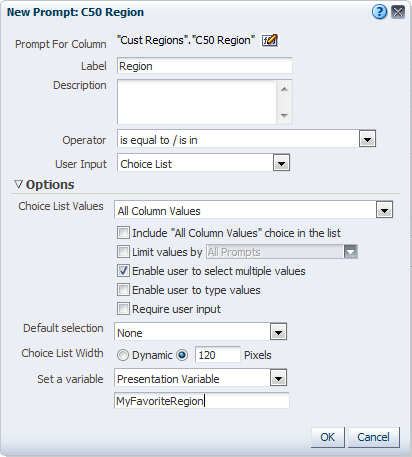The image size is (412, 457).
Task: Click the Description scroll up arrow
Action: 284,89
